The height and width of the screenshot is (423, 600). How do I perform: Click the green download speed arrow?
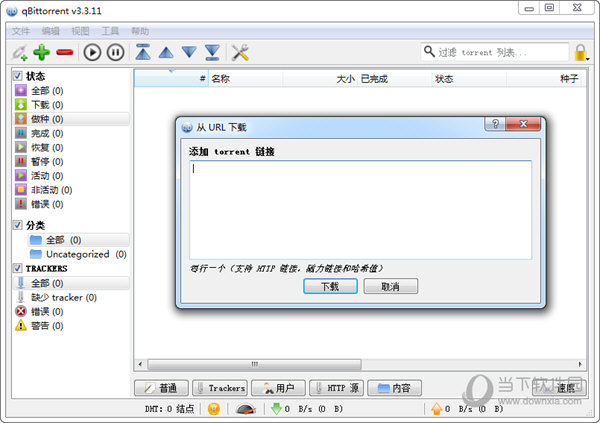[x=276, y=409]
